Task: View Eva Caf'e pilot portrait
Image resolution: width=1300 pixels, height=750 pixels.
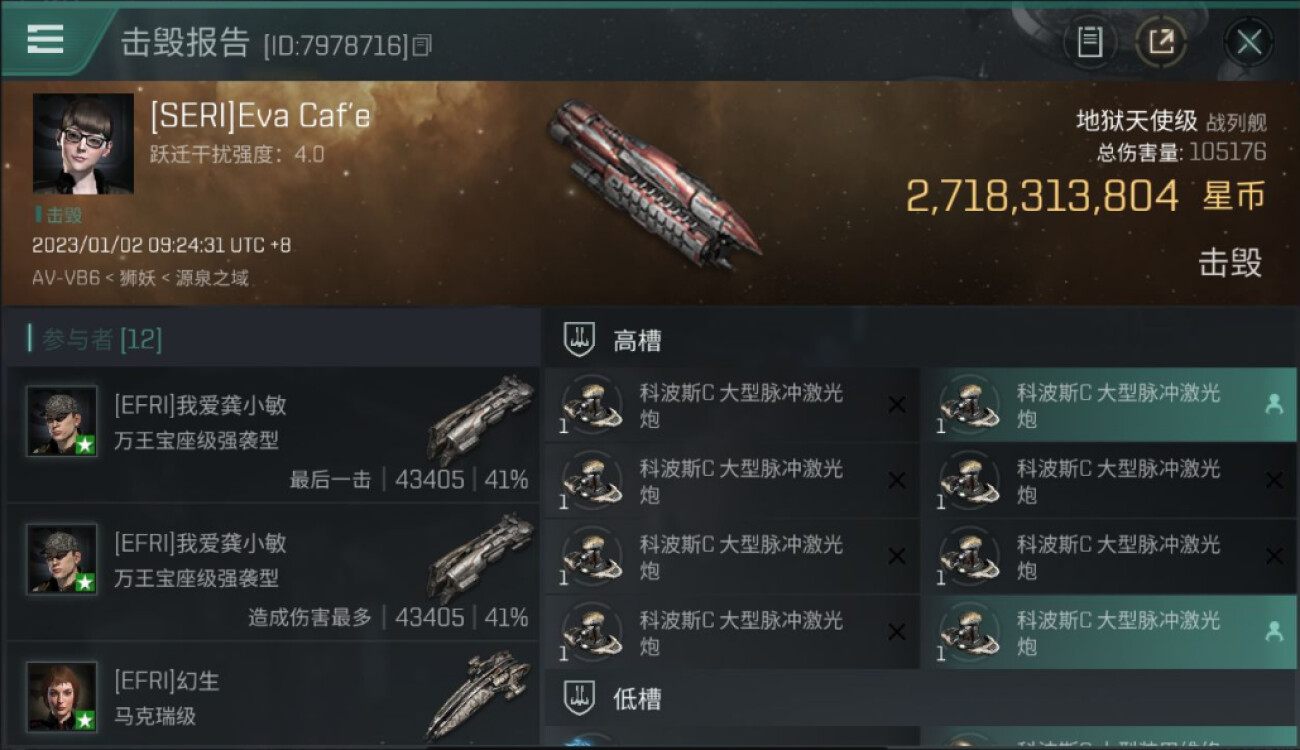Action: (83, 144)
